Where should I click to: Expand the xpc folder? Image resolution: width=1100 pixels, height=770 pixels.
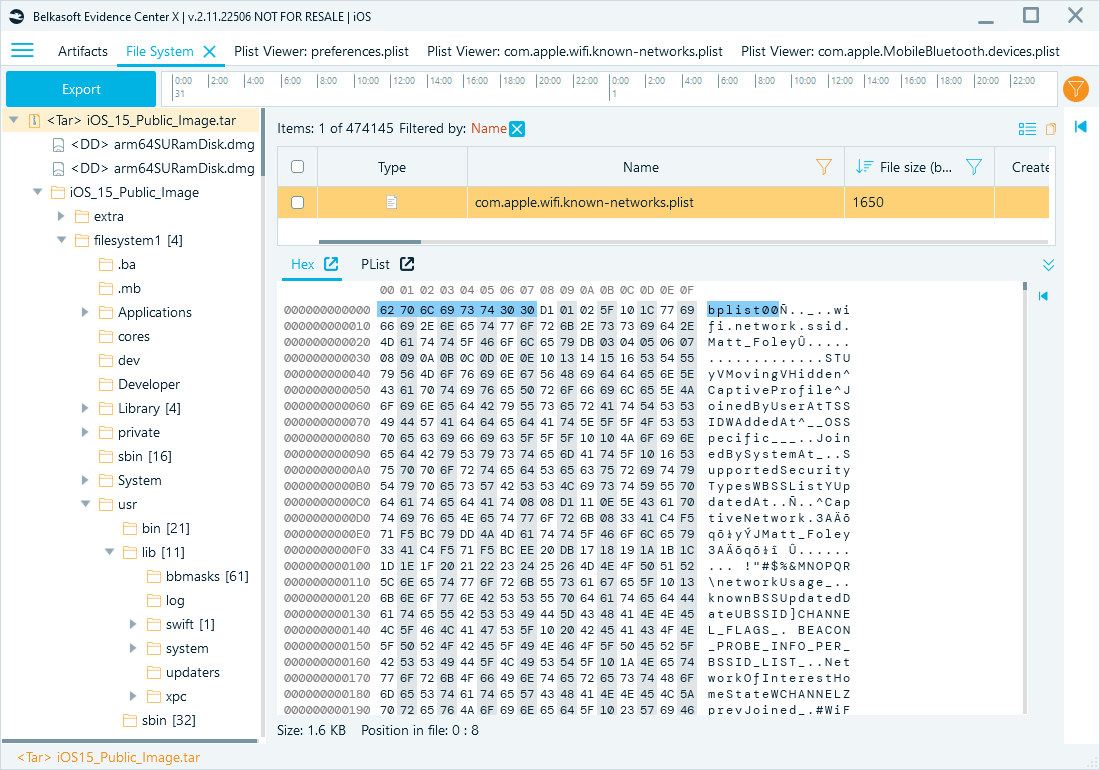coord(133,696)
